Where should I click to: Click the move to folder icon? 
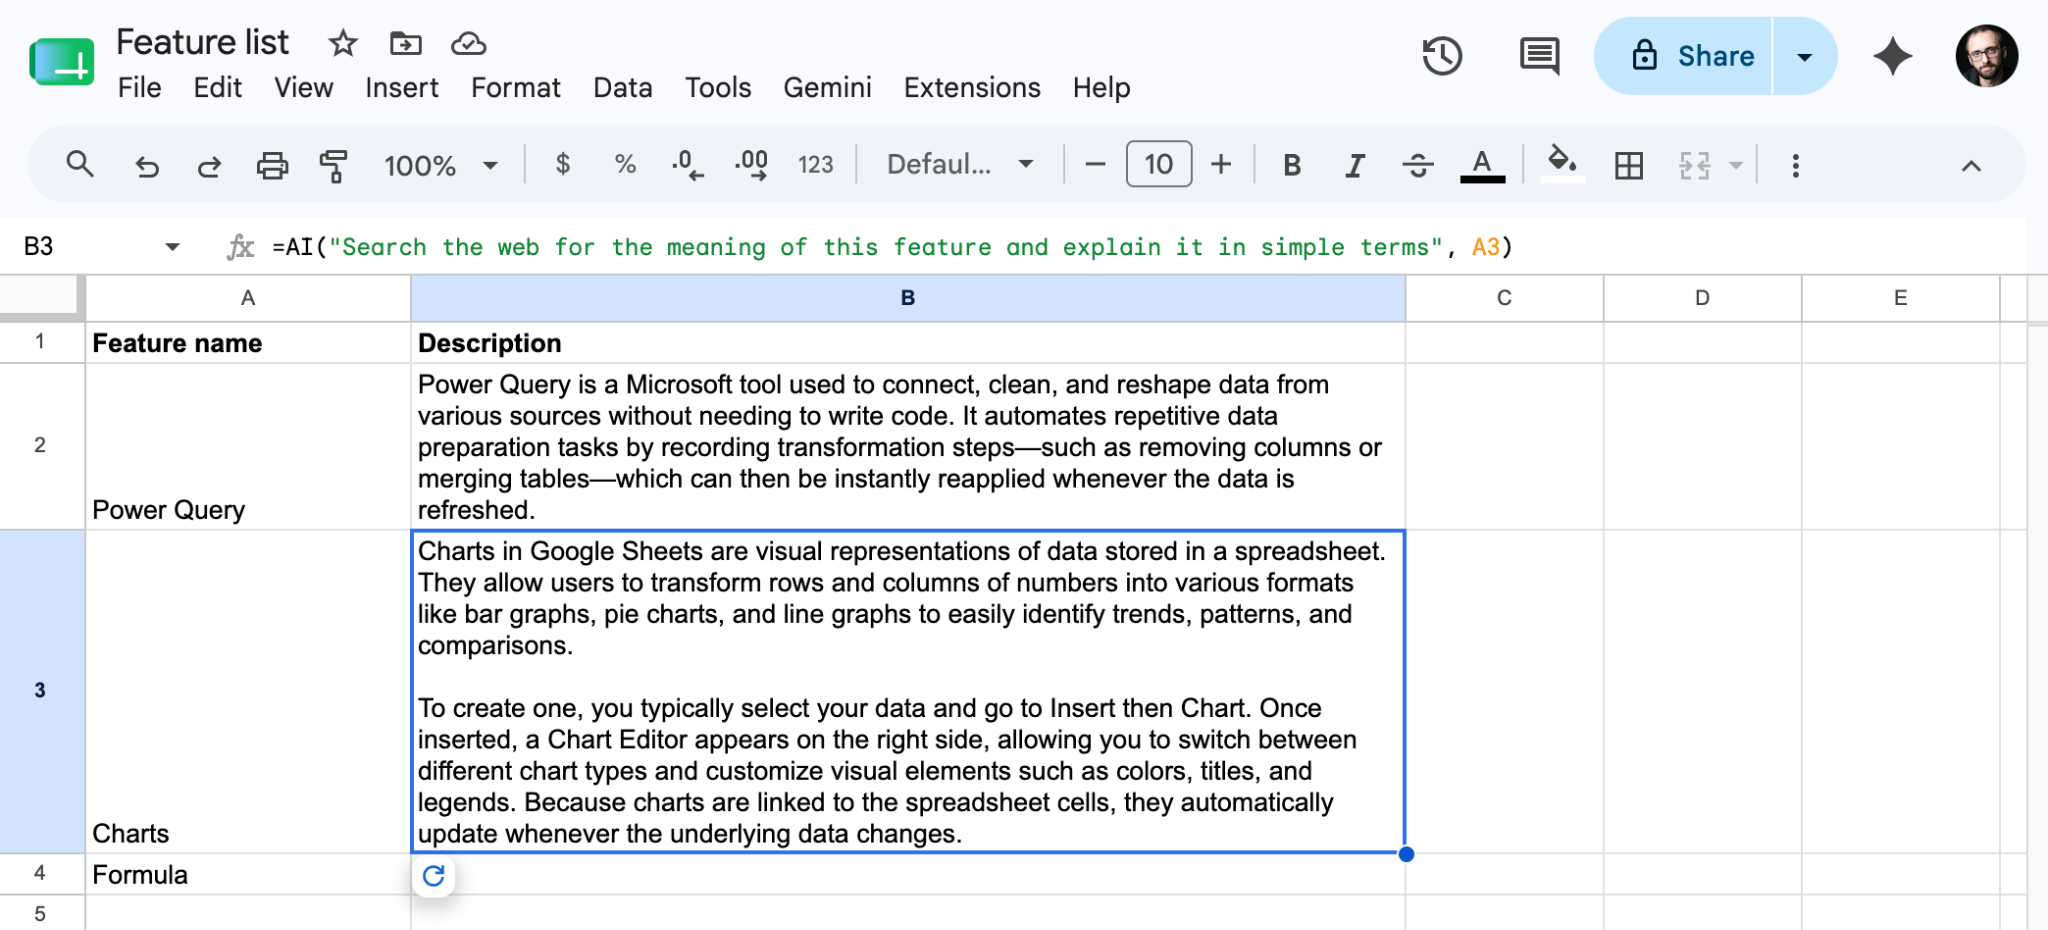[405, 44]
